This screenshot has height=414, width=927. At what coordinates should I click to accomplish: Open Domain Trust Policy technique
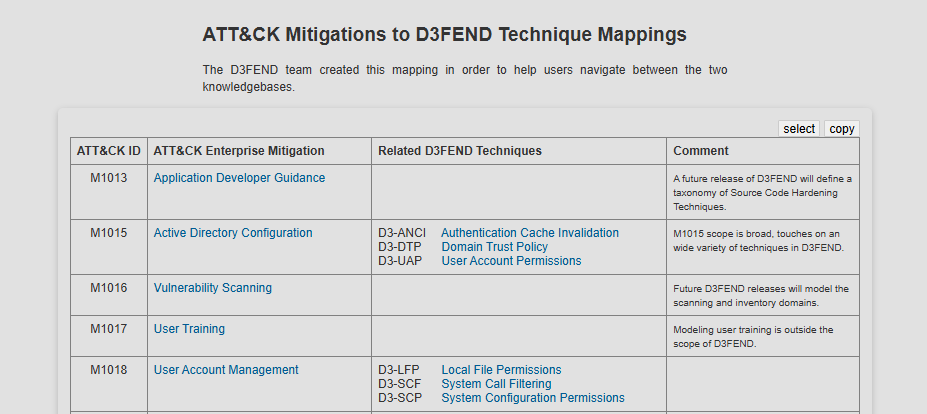[495, 247]
